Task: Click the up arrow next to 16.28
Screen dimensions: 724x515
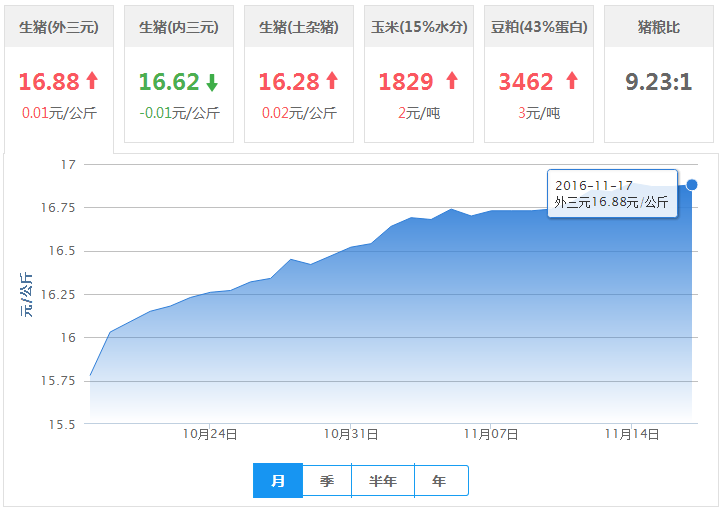Action: coord(332,81)
